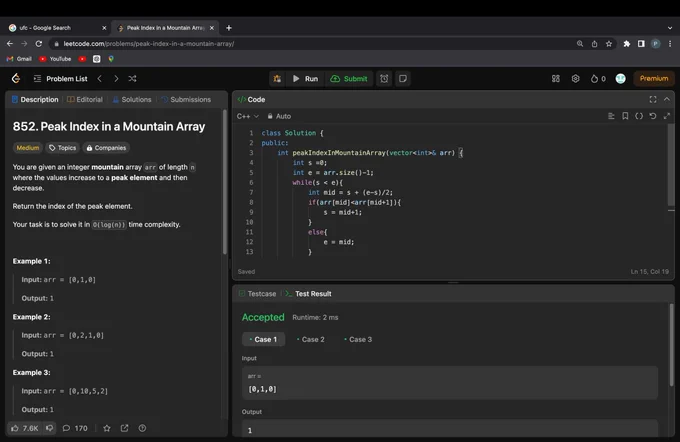This screenshot has width=680, height=442.
Task: Reset code to default icon
Action: tap(653, 116)
